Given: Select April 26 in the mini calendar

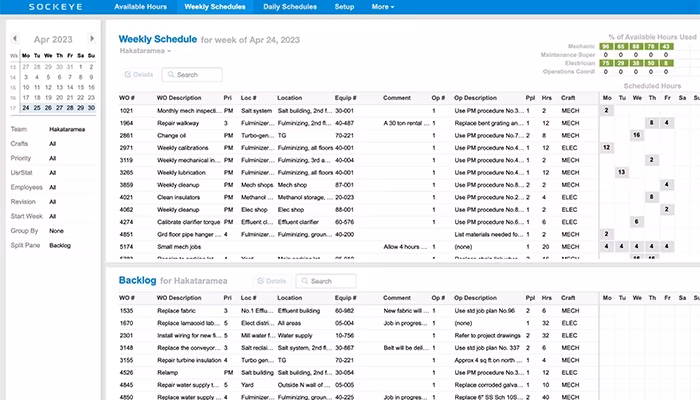Looking at the screenshot, I should point(48,108).
